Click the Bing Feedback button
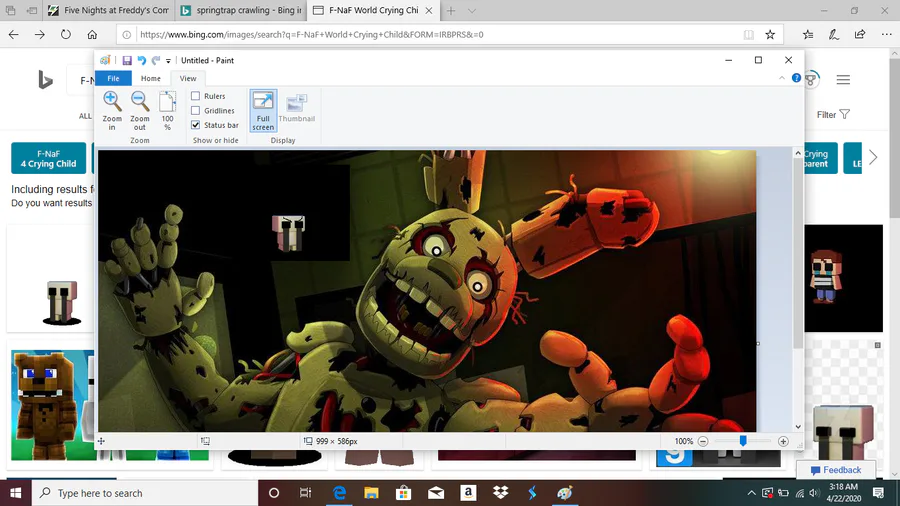Image resolution: width=900 pixels, height=506 pixels. pos(836,470)
